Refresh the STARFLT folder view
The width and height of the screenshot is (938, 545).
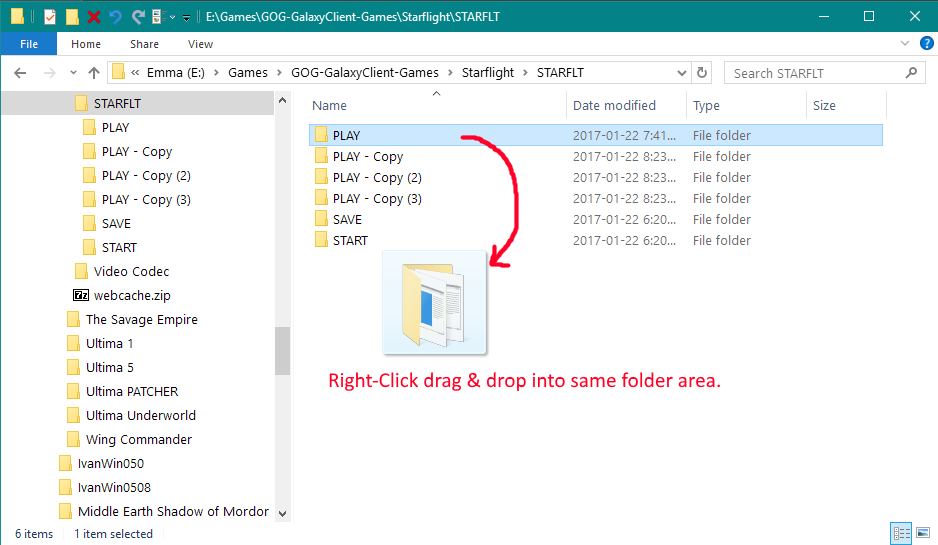(x=702, y=73)
